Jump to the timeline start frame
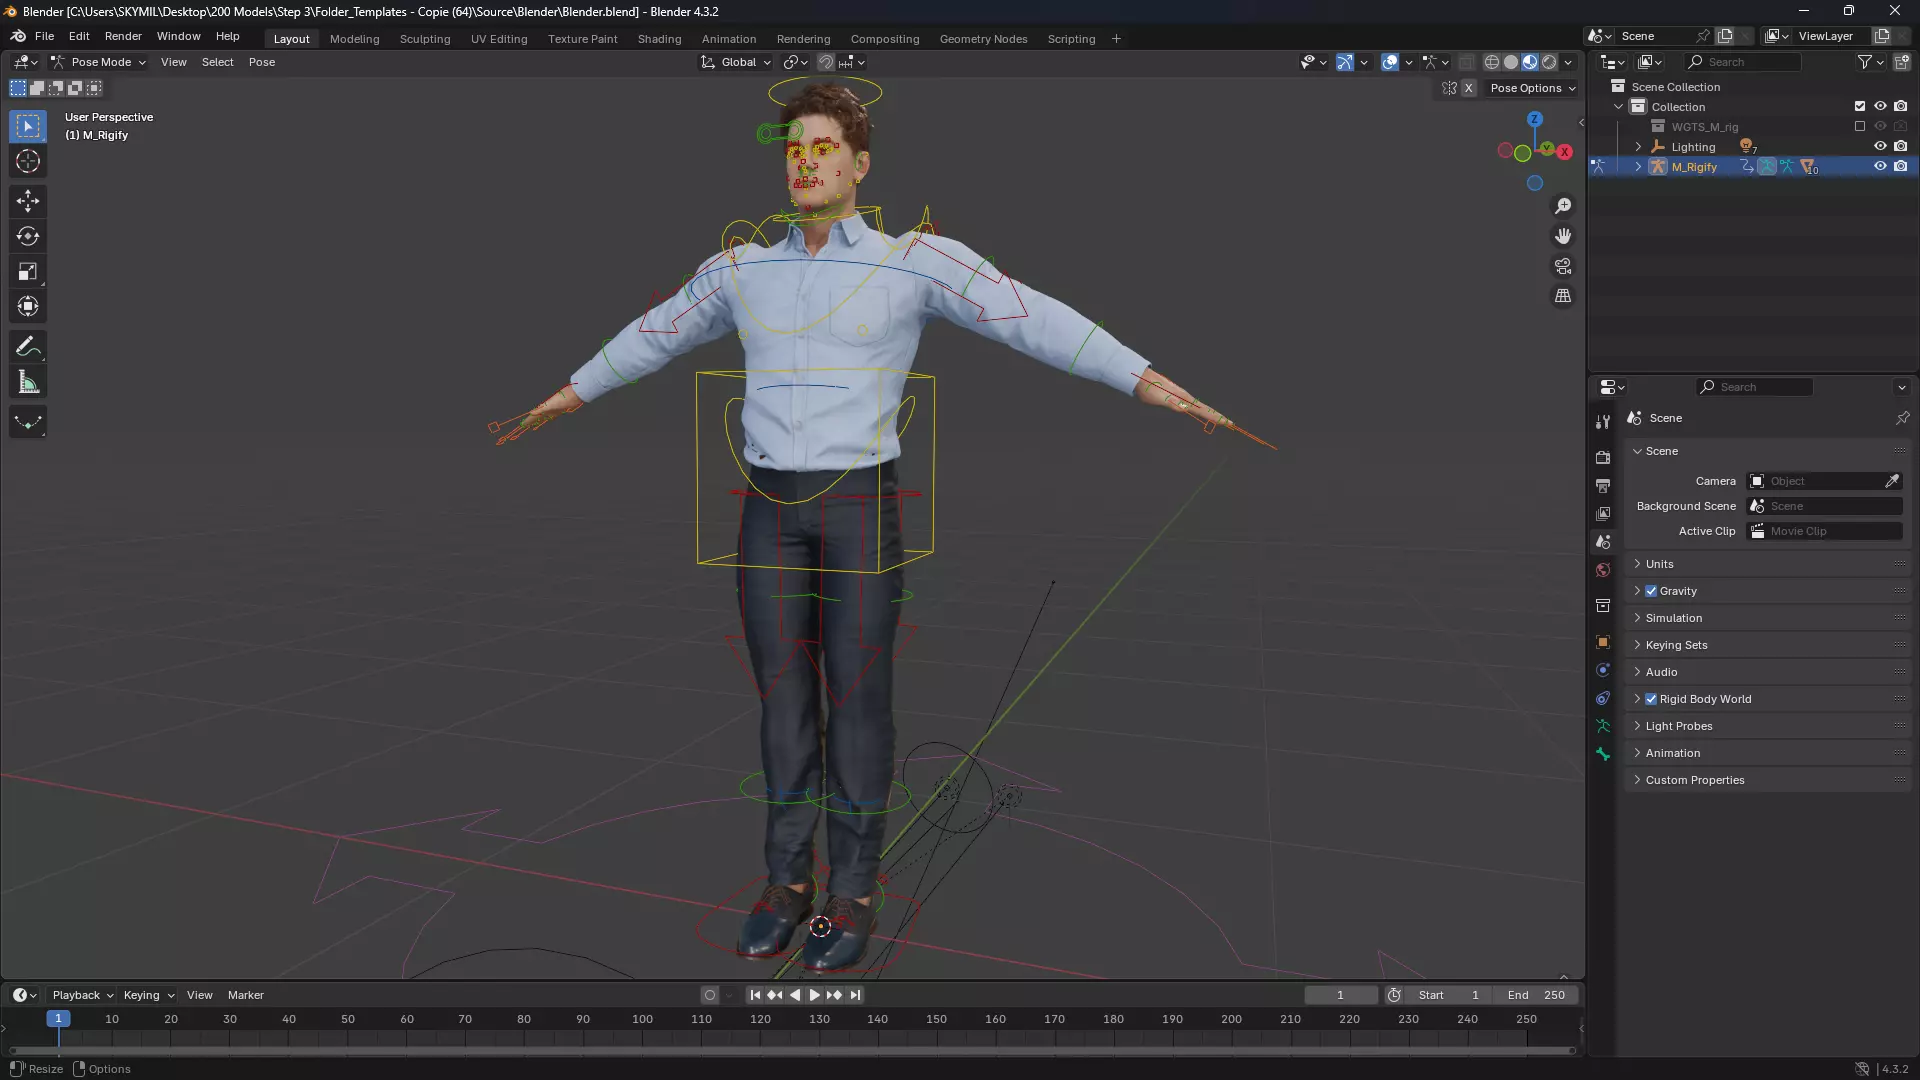This screenshot has height=1080, width=1920. click(755, 995)
